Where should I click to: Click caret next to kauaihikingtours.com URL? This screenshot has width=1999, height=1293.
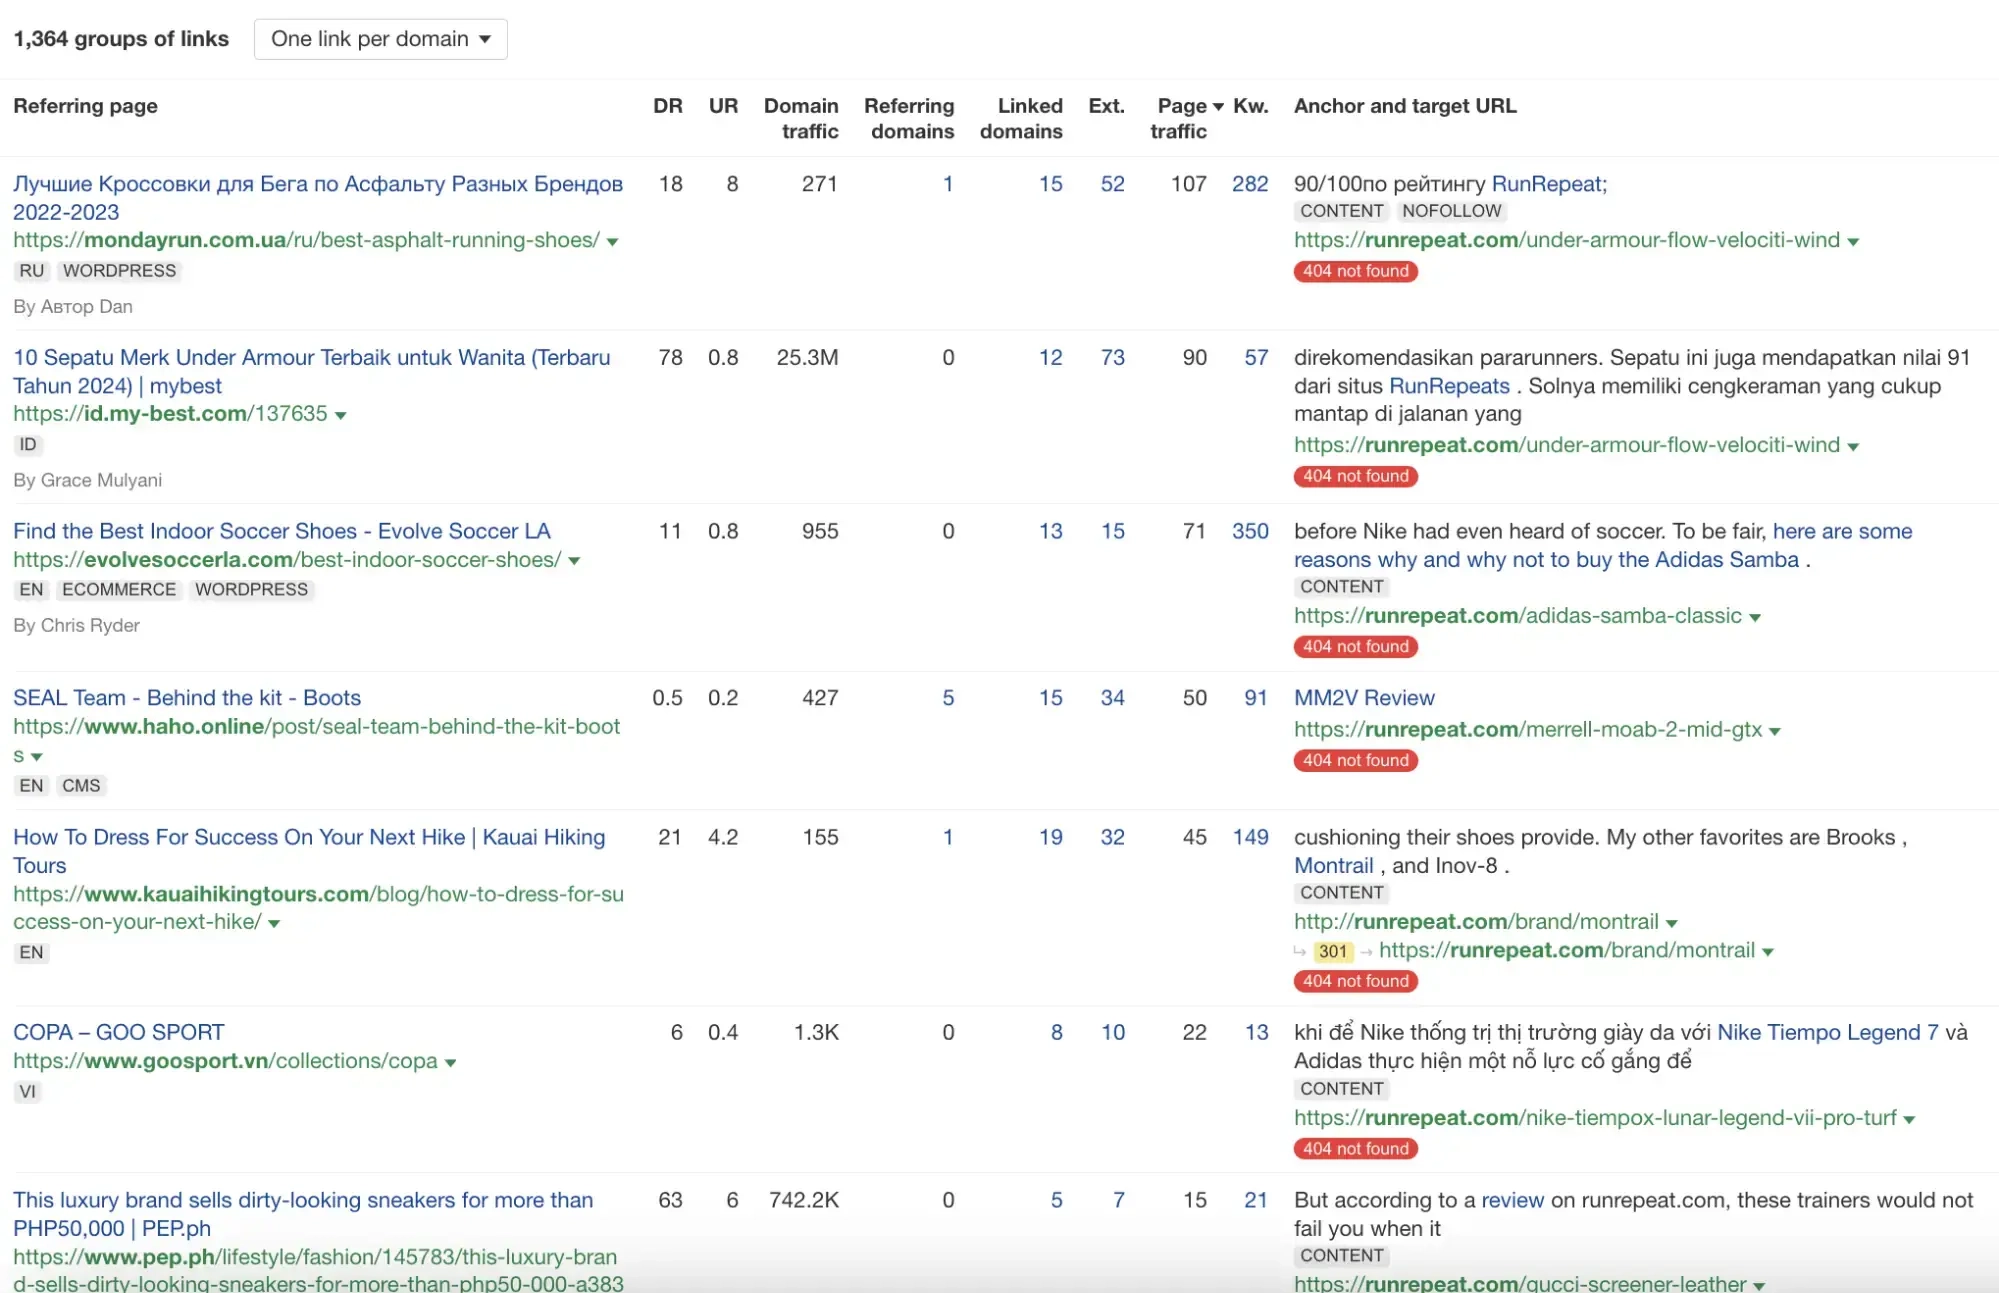pyautogui.click(x=274, y=924)
